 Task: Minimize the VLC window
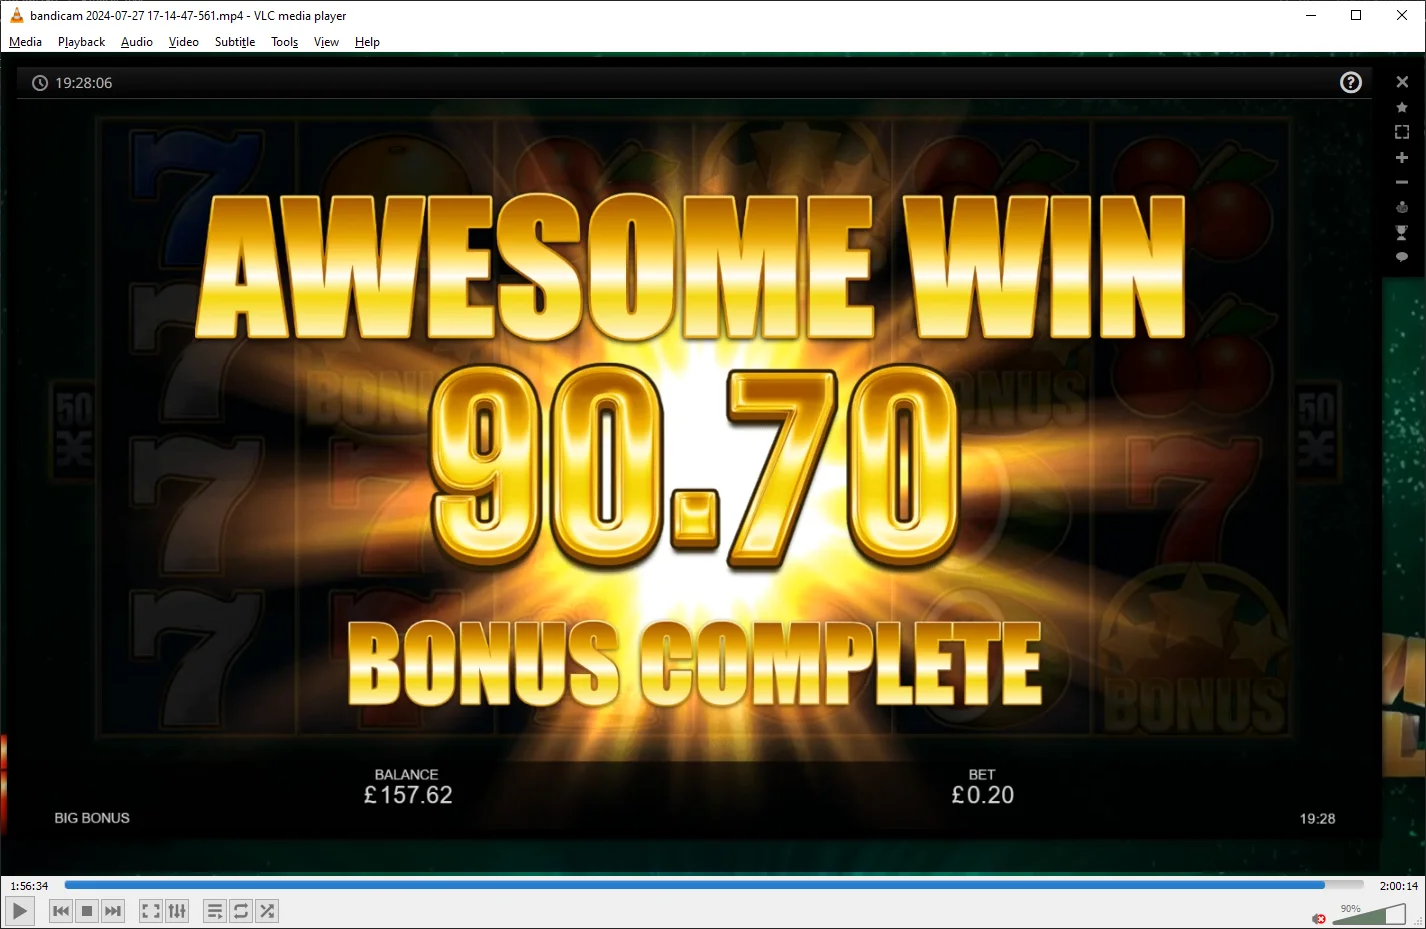(x=1311, y=15)
